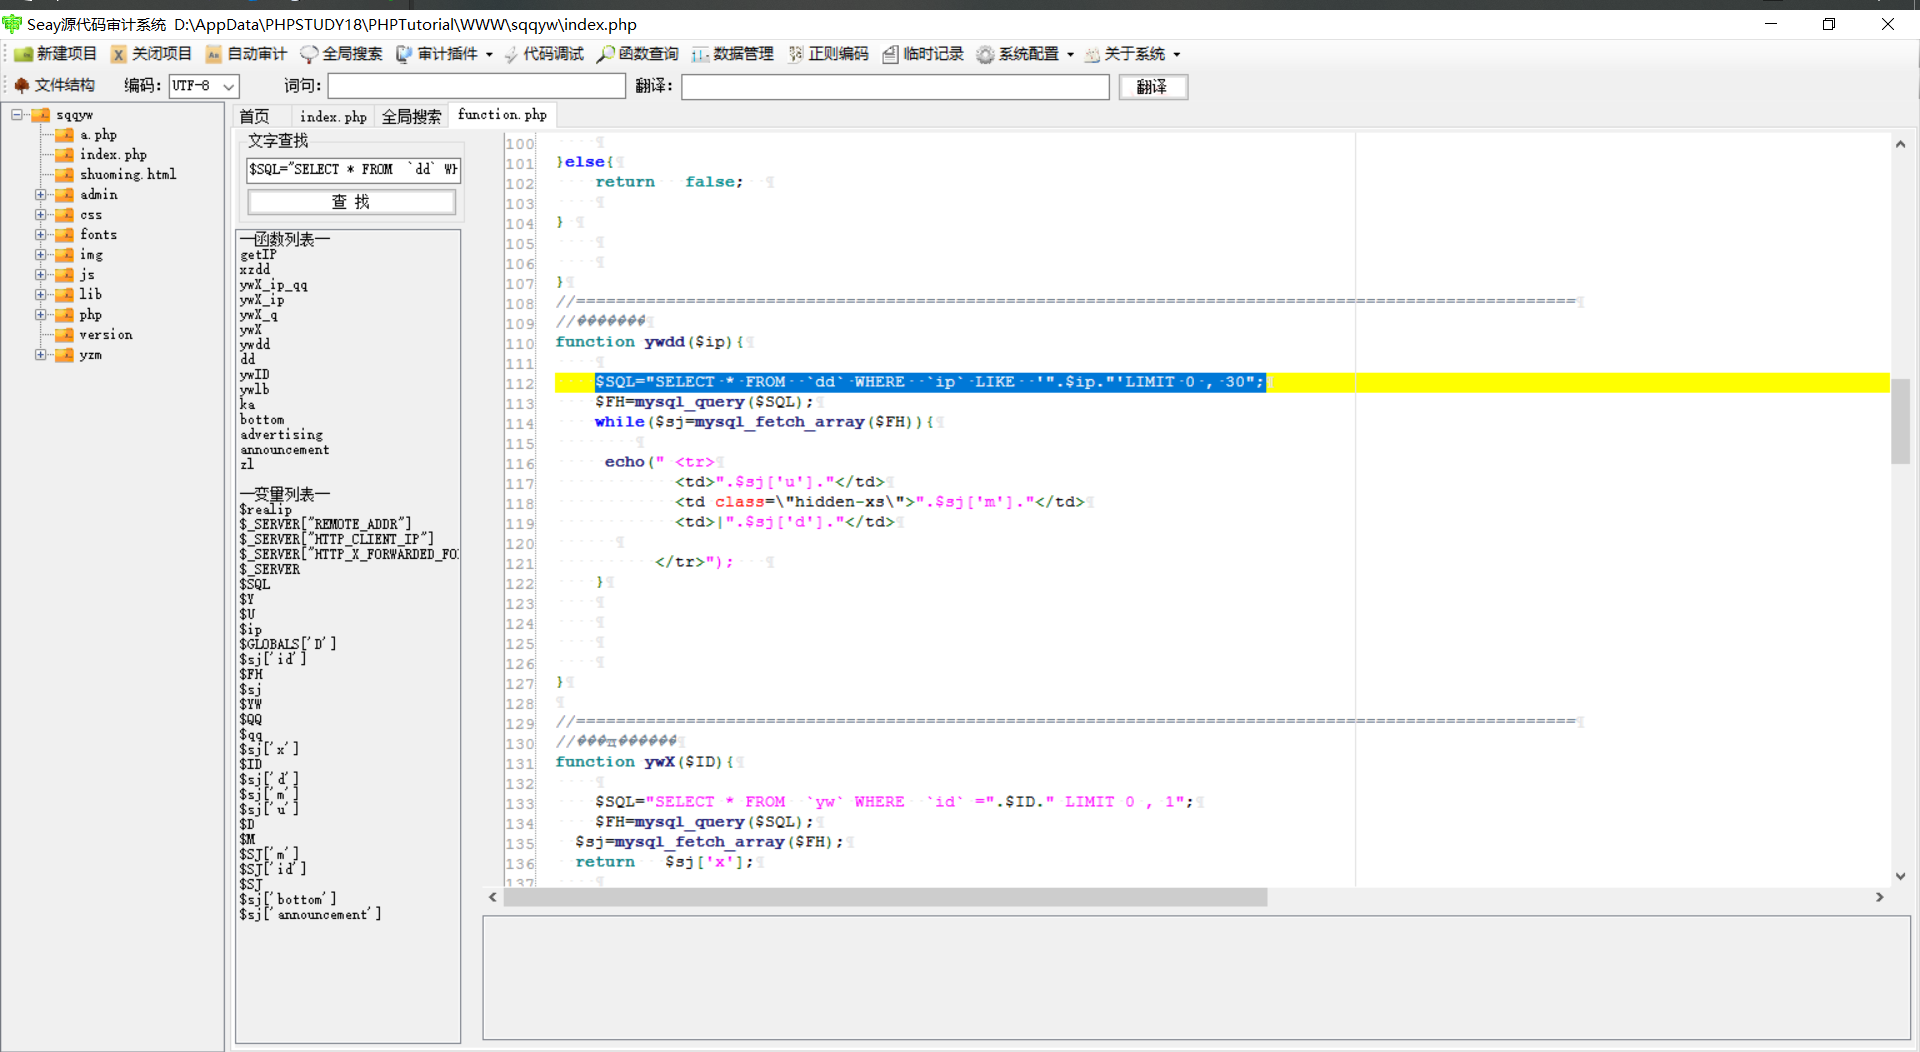This screenshot has height=1052, width=1920.
Task: Select the version file icon
Action: [x=64, y=335]
